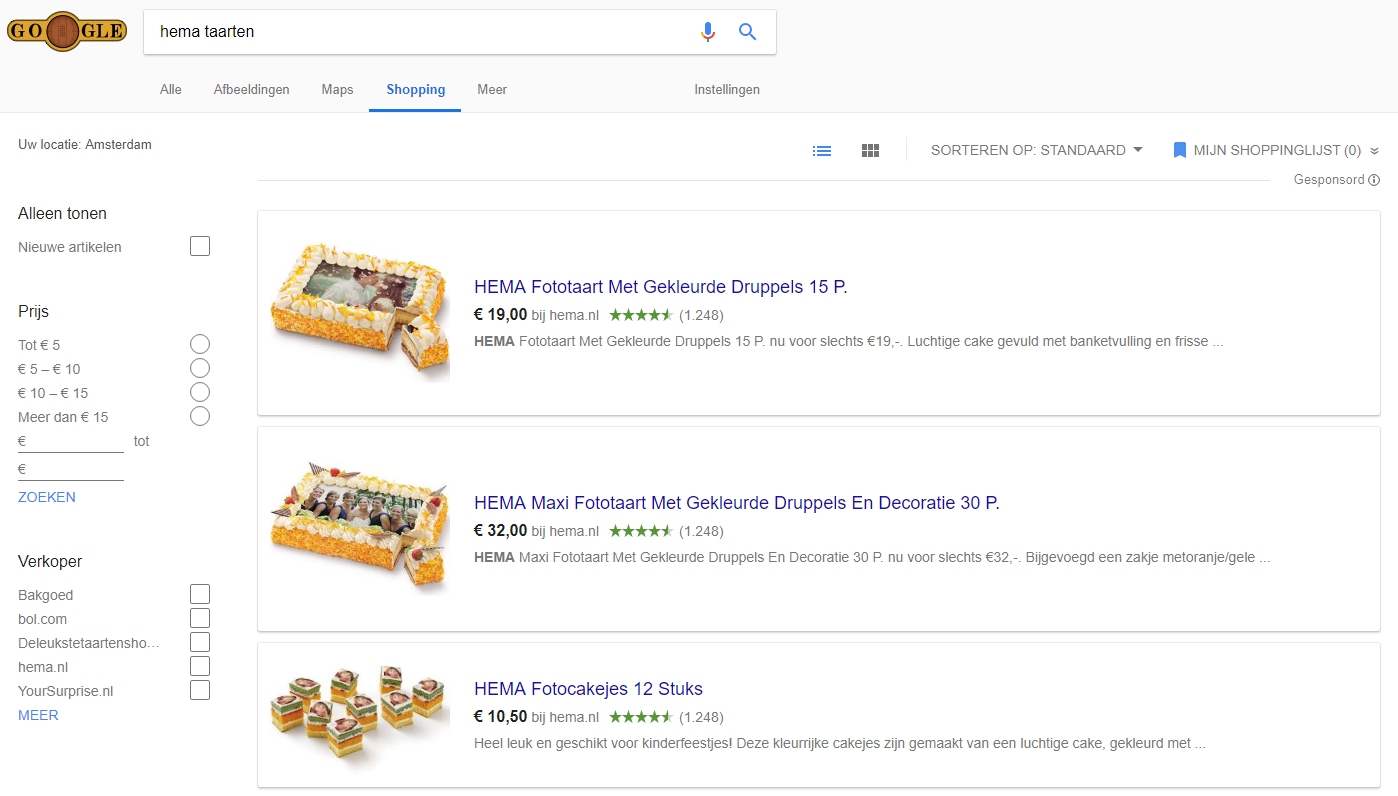Click the ZOEKEN price filter link
This screenshot has height=796, width=1398.
pos(47,497)
